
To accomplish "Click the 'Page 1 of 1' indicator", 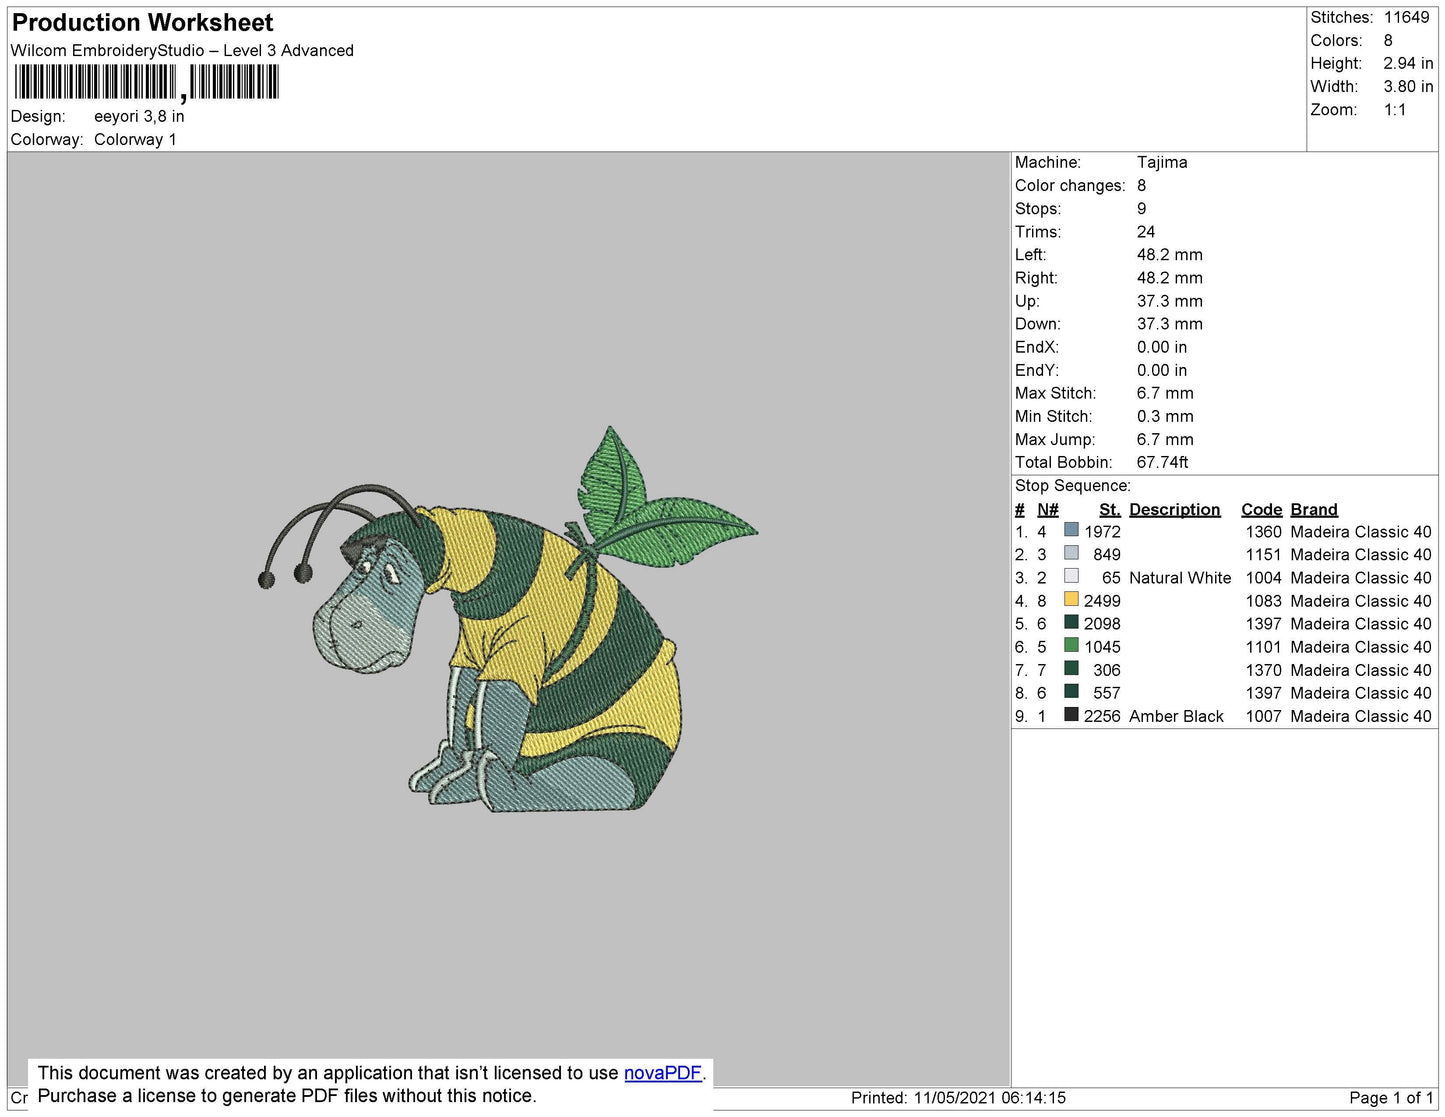I will coord(1392,1098).
